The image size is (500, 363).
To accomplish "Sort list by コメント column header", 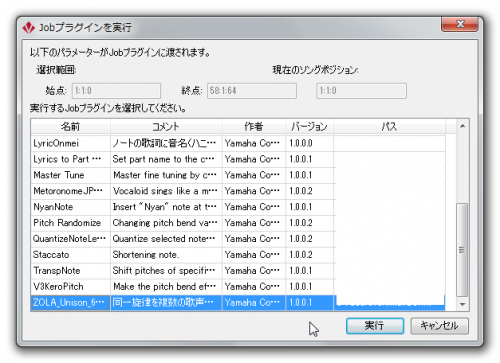I will [166, 127].
